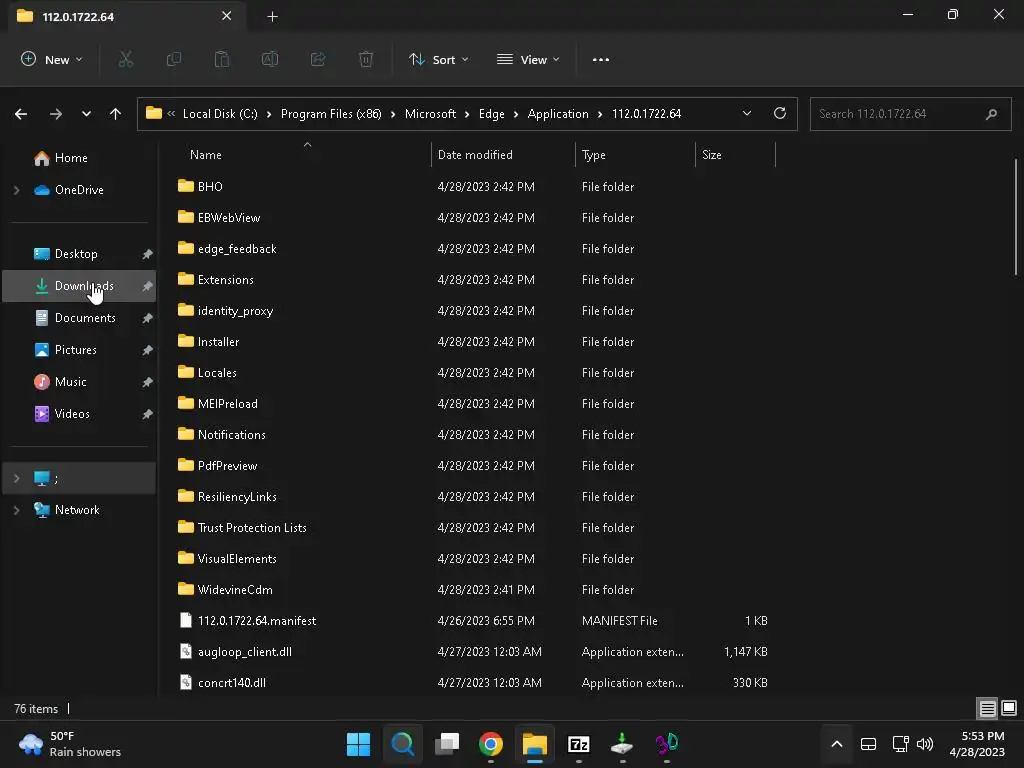The height and width of the screenshot is (768, 1024).
Task: Click the vertical scrollbar thumb
Action: click(x=1016, y=217)
